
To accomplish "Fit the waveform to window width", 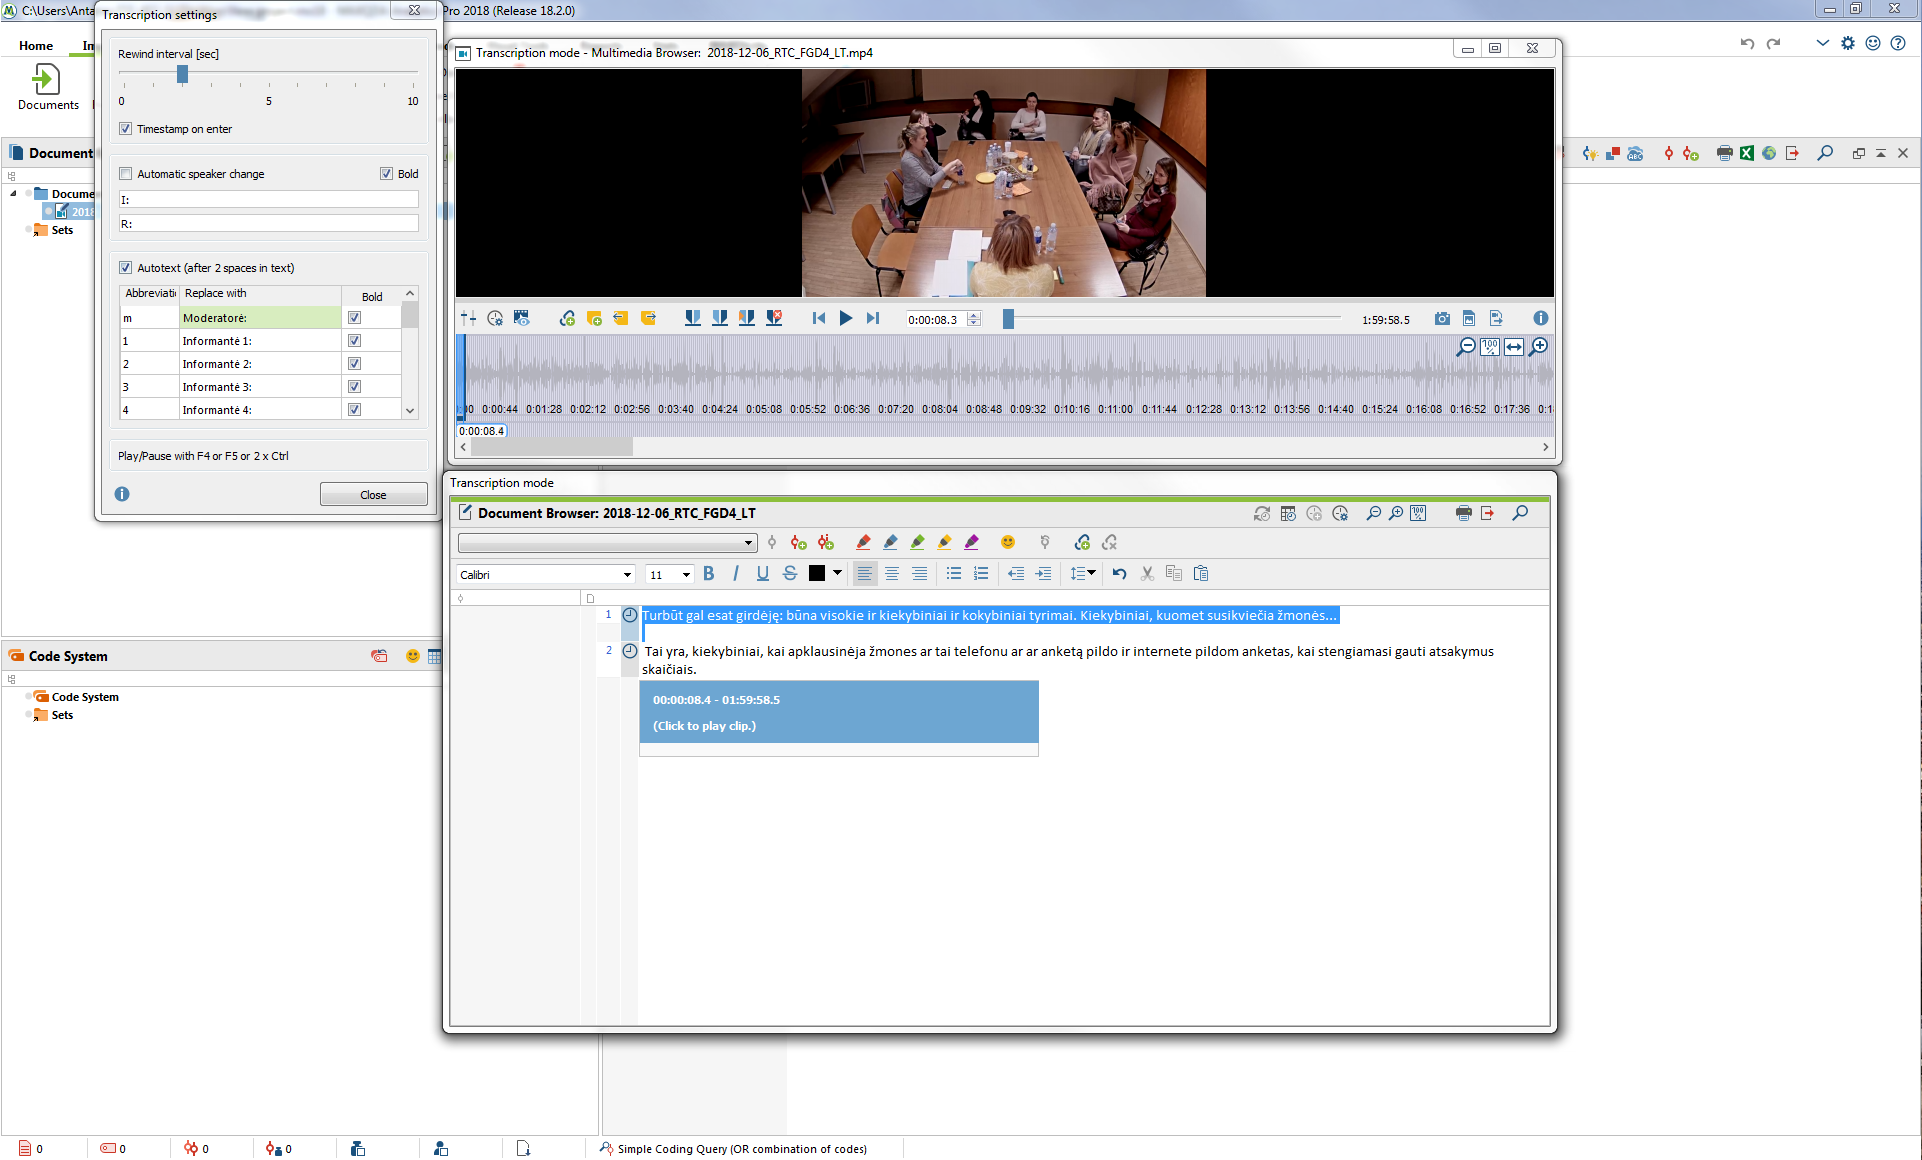I will [x=1514, y=346].
